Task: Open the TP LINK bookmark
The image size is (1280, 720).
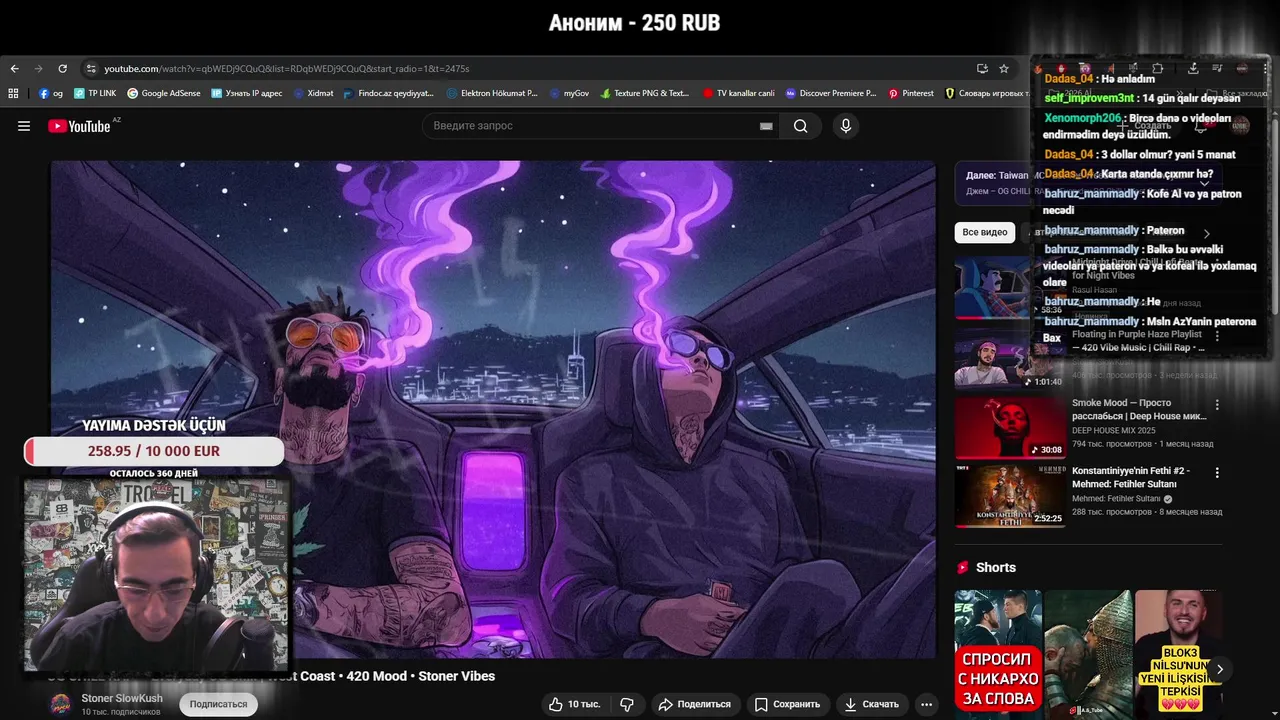Action: 95,93
